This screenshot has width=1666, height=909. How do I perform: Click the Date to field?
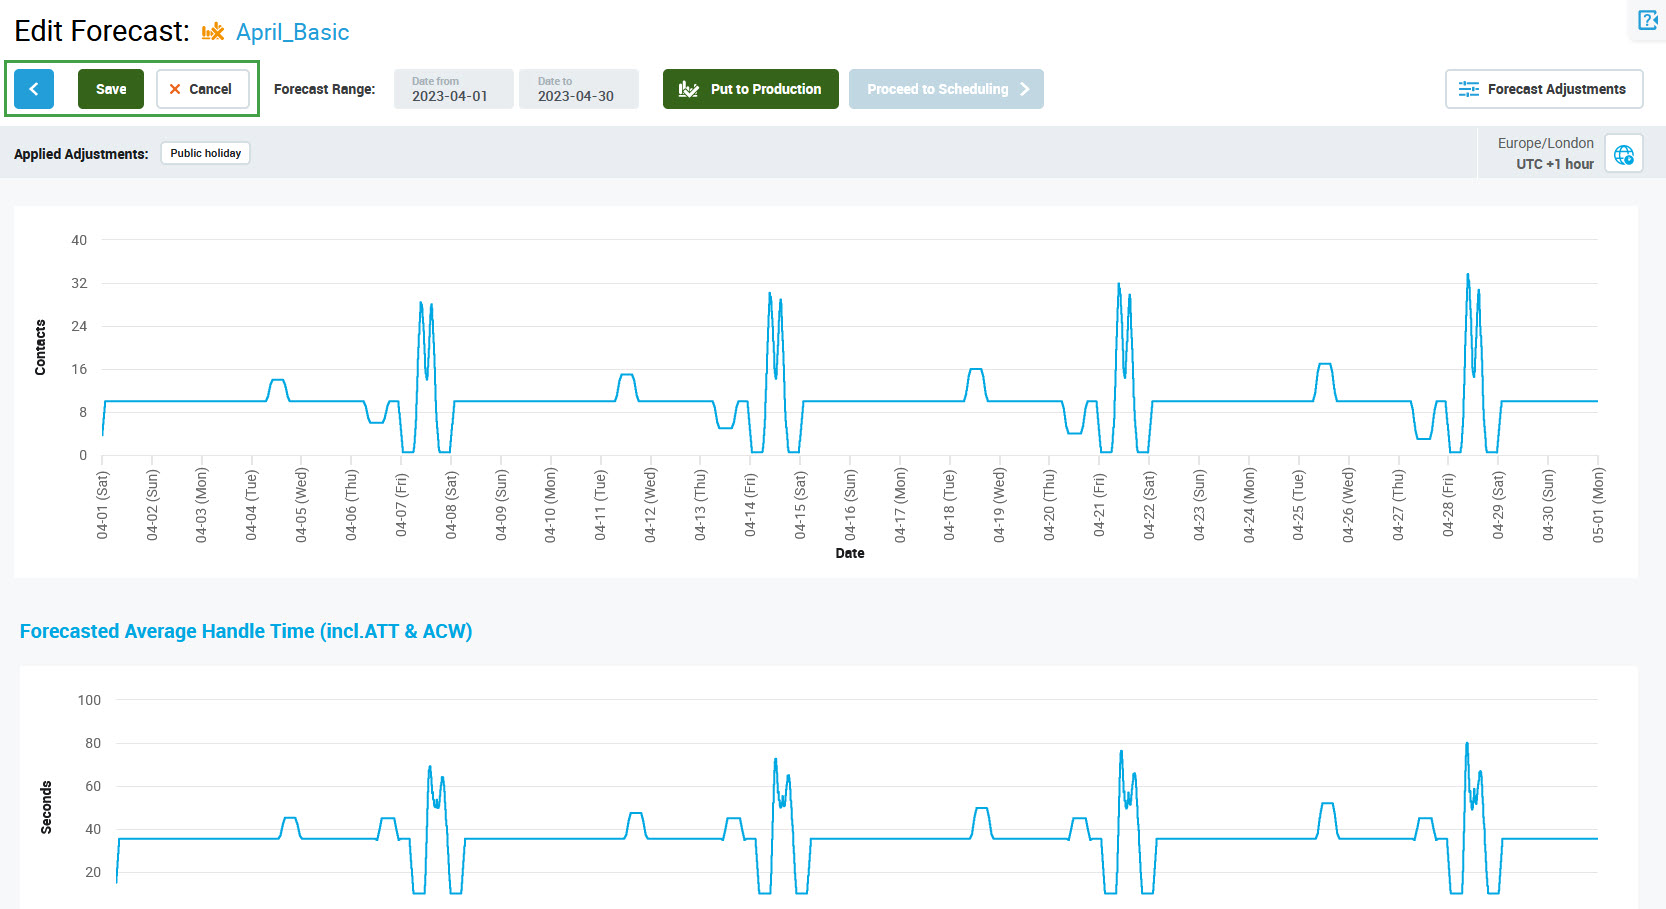coord(578,89)
